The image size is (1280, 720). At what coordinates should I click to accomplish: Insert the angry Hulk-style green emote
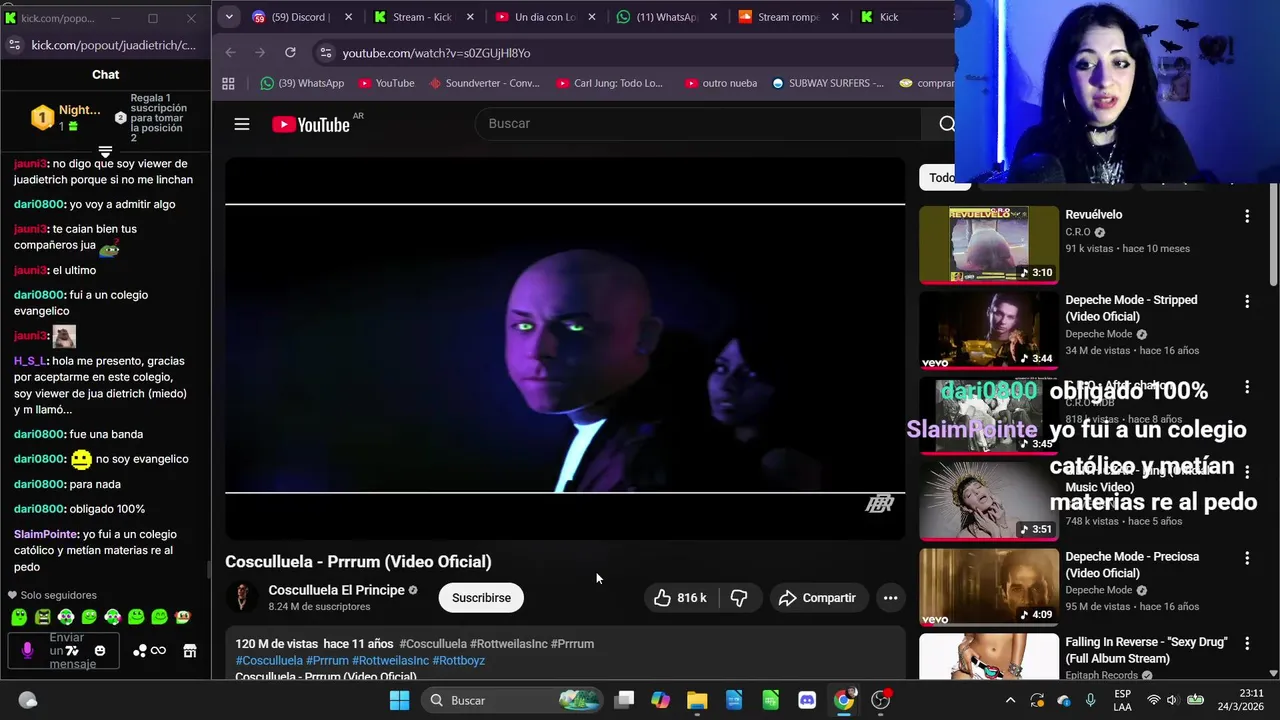[42, 617]
